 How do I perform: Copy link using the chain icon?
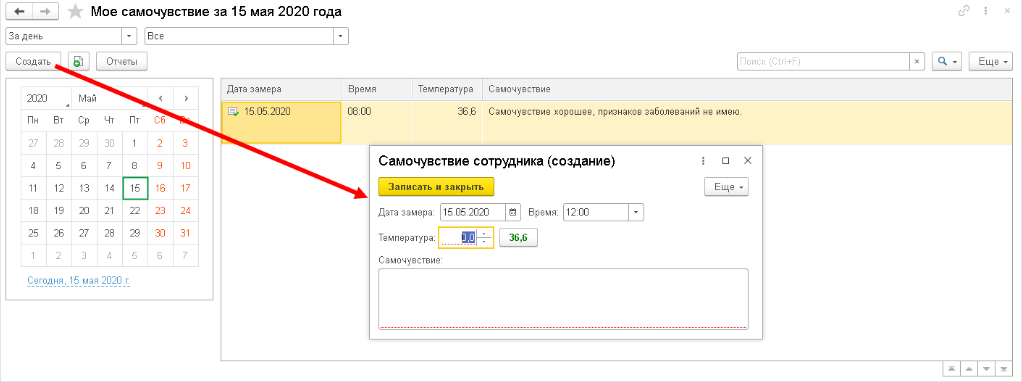pyautogui.click(x=963, y=12)
